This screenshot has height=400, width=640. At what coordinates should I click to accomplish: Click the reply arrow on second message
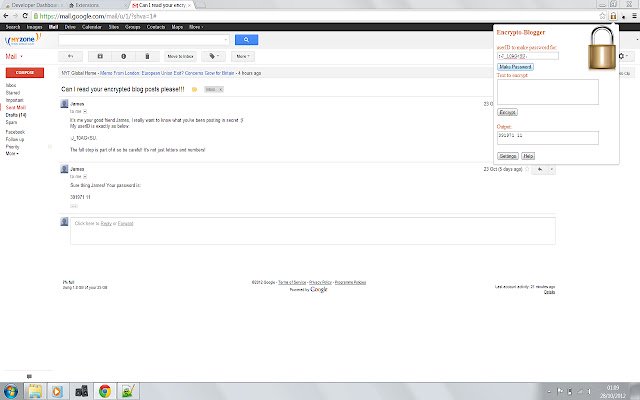pos(540,169)
